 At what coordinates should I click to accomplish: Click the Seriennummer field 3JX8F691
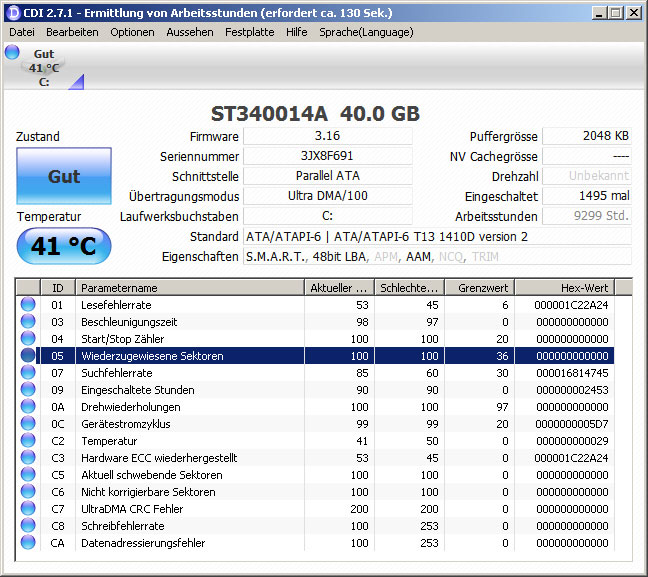[328, 156]
